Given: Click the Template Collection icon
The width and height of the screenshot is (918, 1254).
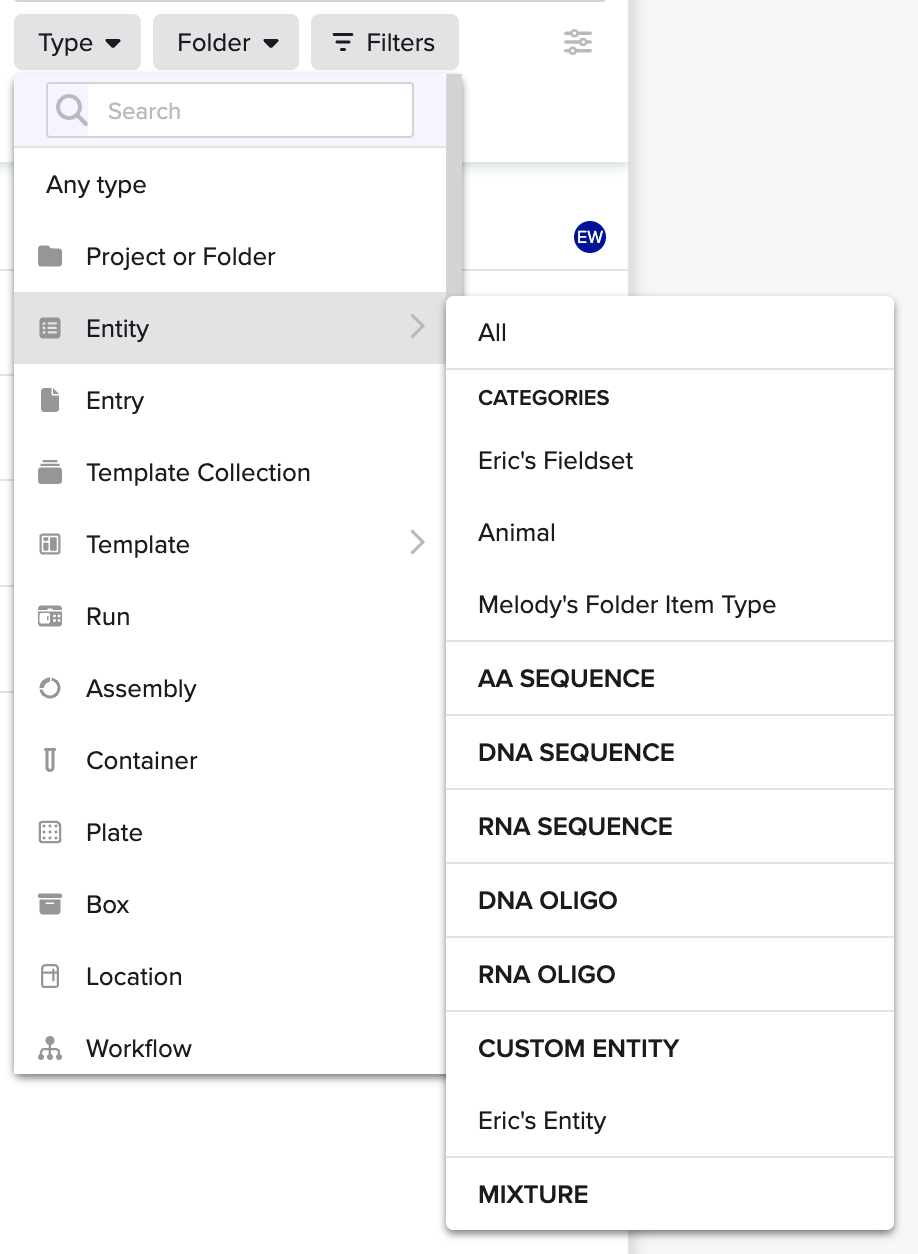Looking at the screenshot, I should [x=50, y=473].
